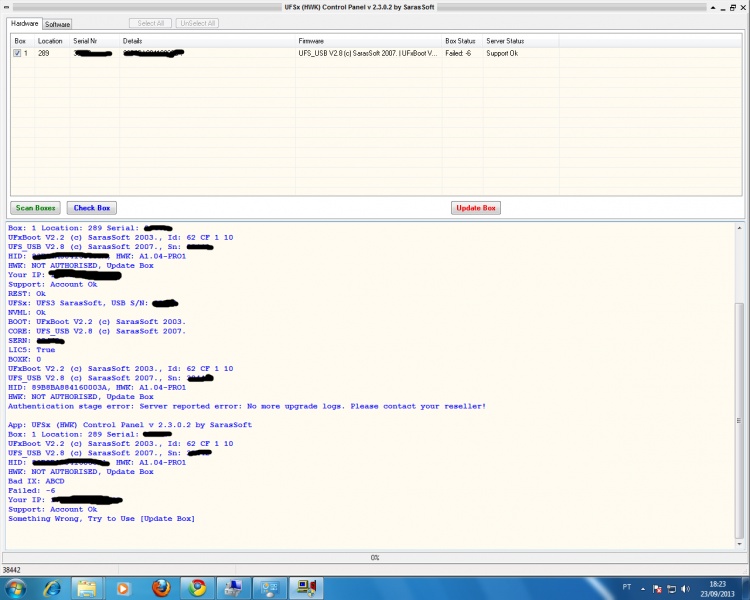This screenshot has width=750, height=600.
Task: Open Action Center flag tray icon
Action: click(657, 589)
